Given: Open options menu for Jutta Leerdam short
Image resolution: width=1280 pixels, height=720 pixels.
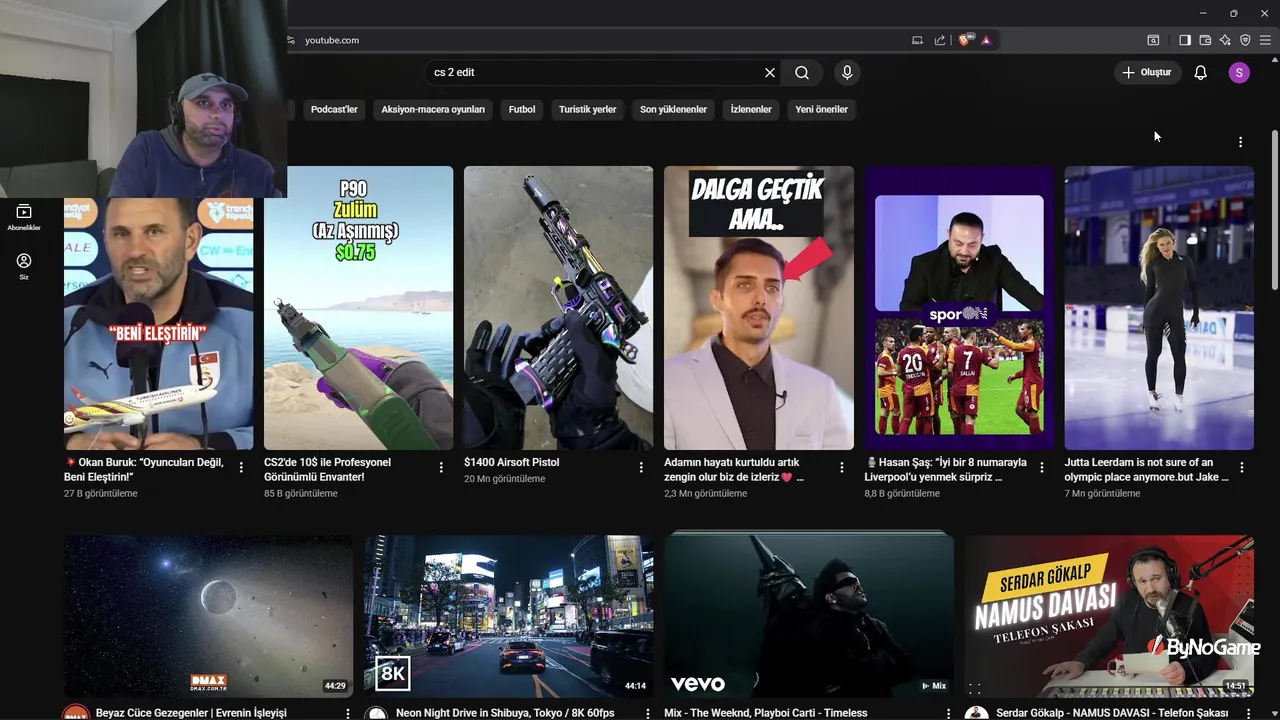Looking at the screenshot, I should click(1242, 467).
